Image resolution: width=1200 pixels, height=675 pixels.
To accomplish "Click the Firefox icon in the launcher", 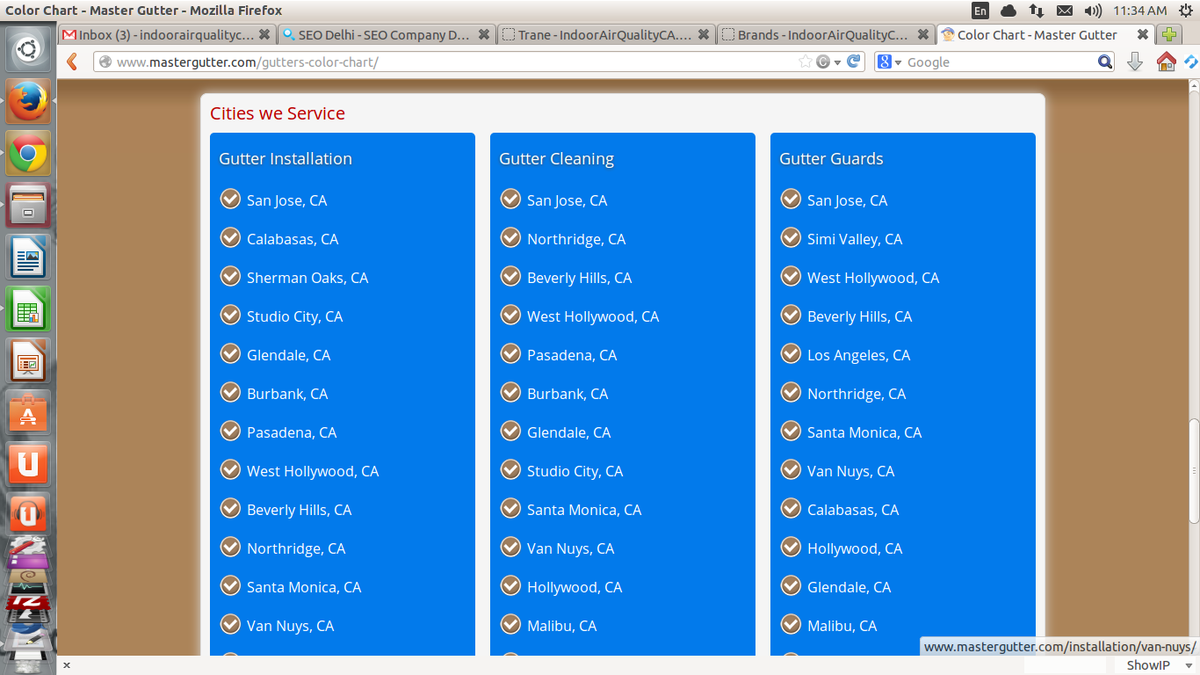I will click(x=28, y=100).
